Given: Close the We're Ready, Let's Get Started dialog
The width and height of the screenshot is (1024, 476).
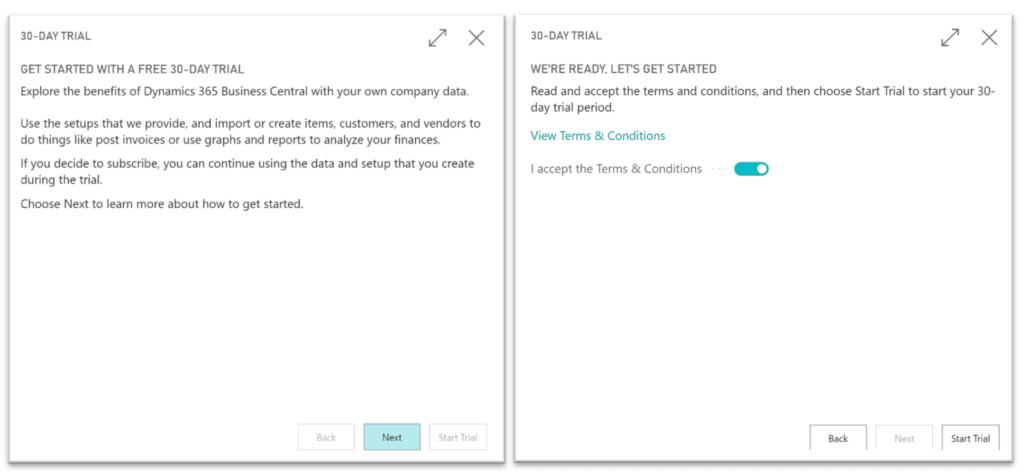Looking at the screenshot, I should pos(989,38).
